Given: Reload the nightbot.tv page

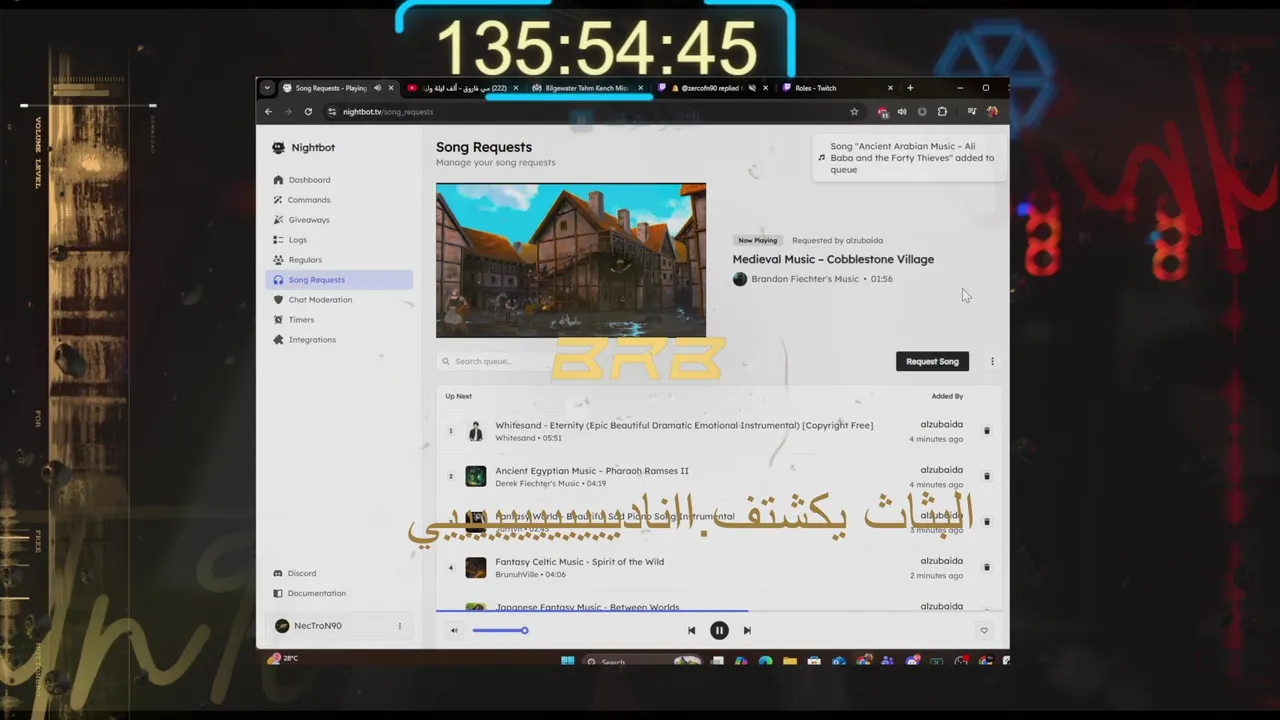Looking at the screenshot, I should coord(308,112).
